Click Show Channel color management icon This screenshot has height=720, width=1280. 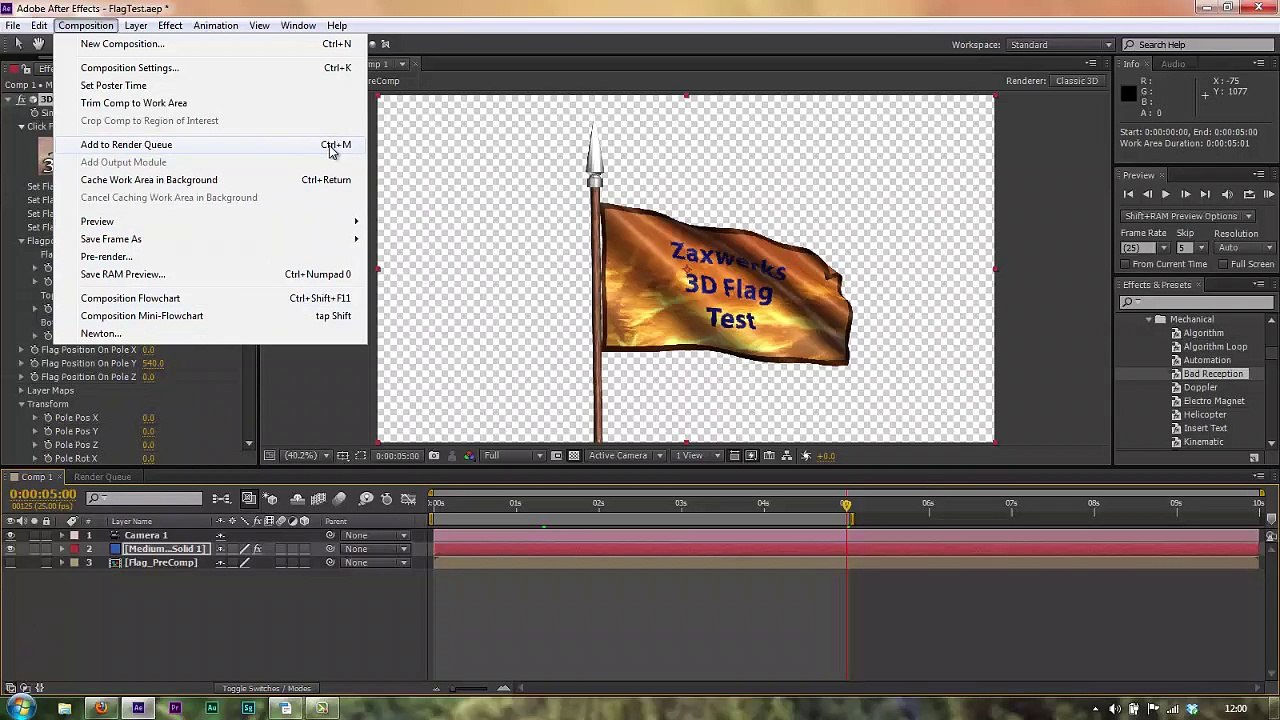pyautogui.click(x=468, y=456)
